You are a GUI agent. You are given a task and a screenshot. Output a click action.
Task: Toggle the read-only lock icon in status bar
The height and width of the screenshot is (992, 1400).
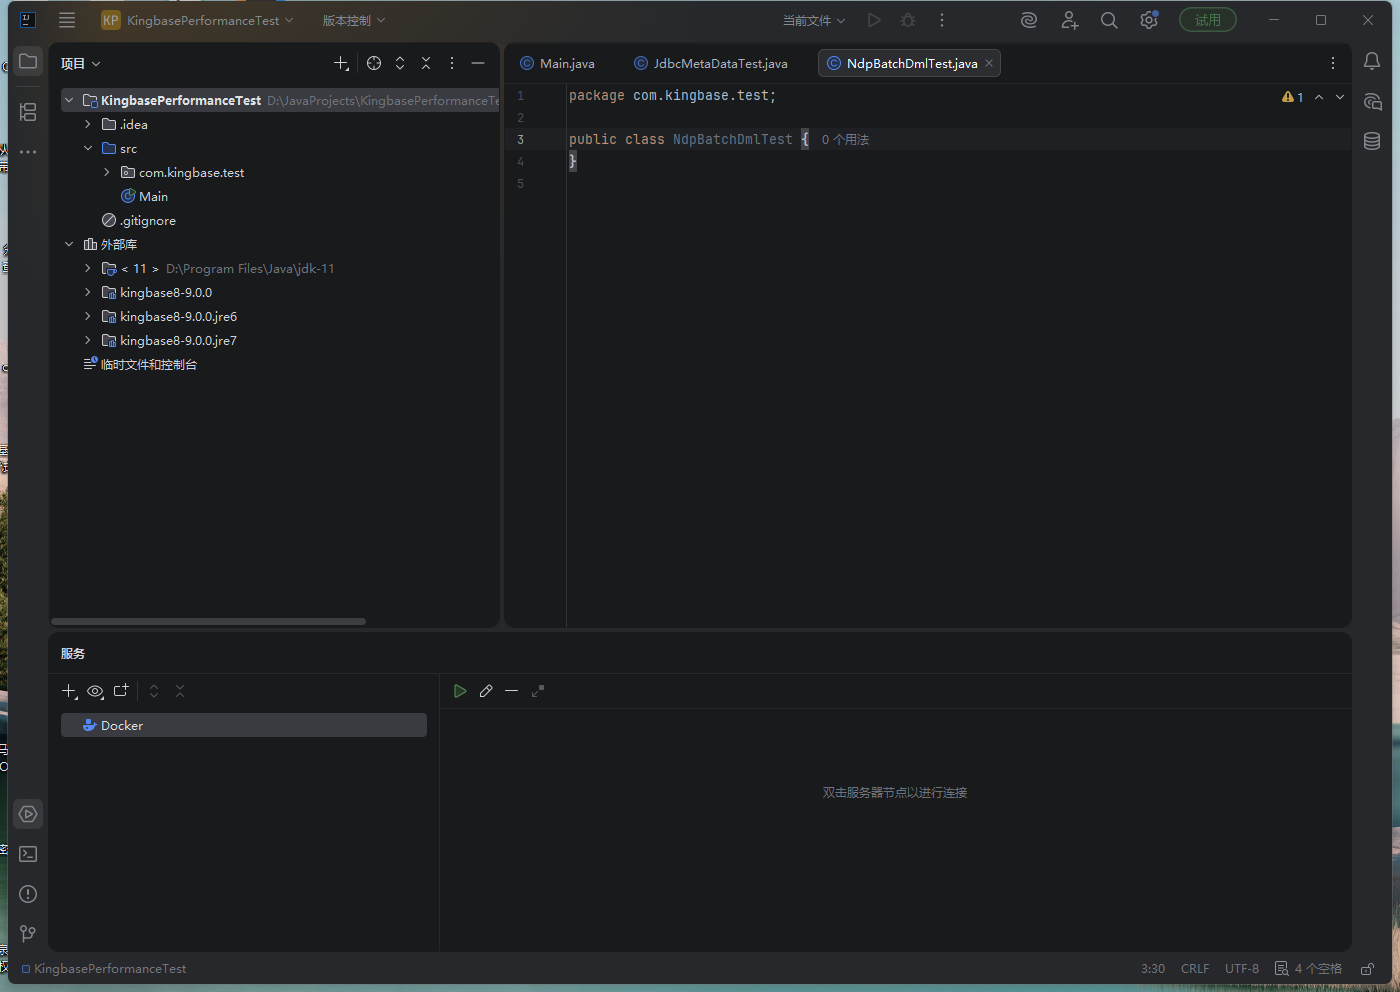(1367, 969)
